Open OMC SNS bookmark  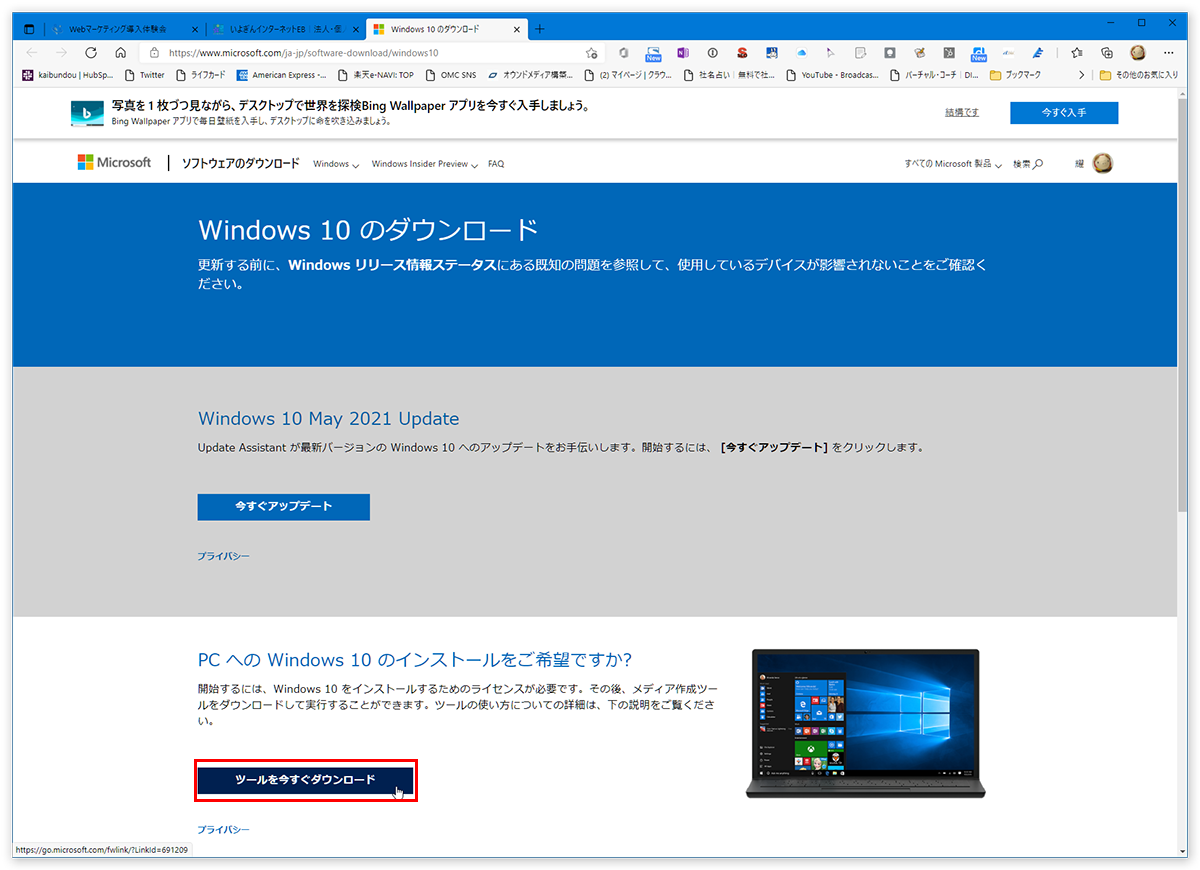click(x=450, y=75)
